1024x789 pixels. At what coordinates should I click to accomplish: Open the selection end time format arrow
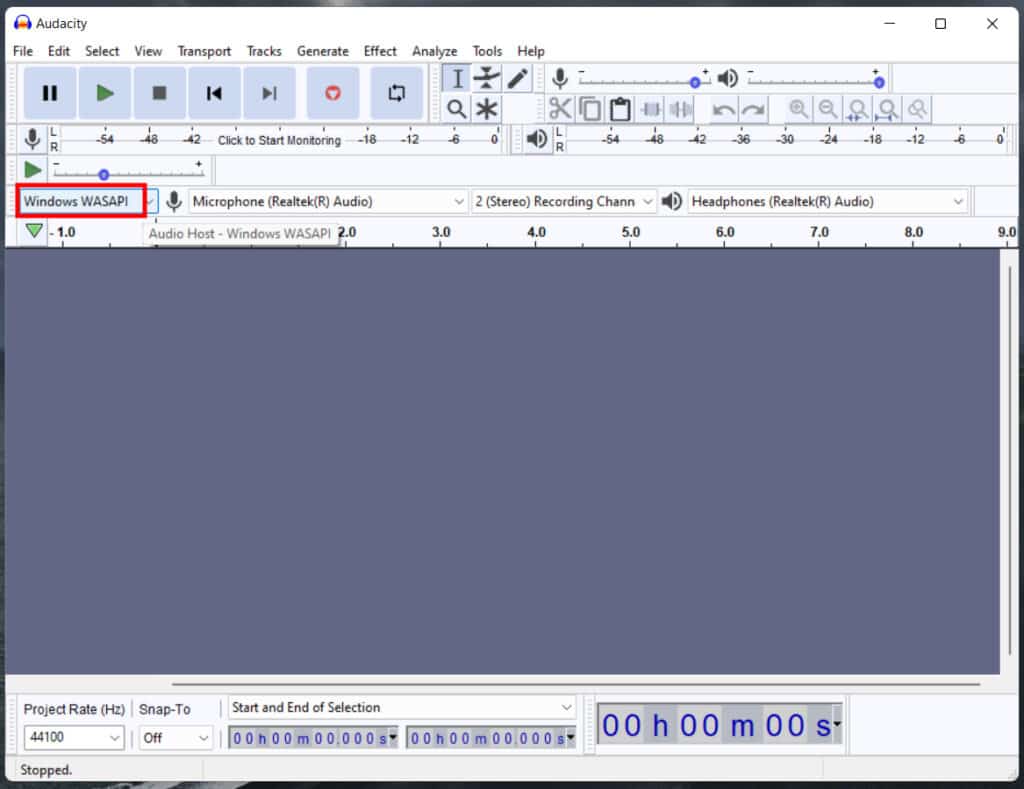[571, 738]
